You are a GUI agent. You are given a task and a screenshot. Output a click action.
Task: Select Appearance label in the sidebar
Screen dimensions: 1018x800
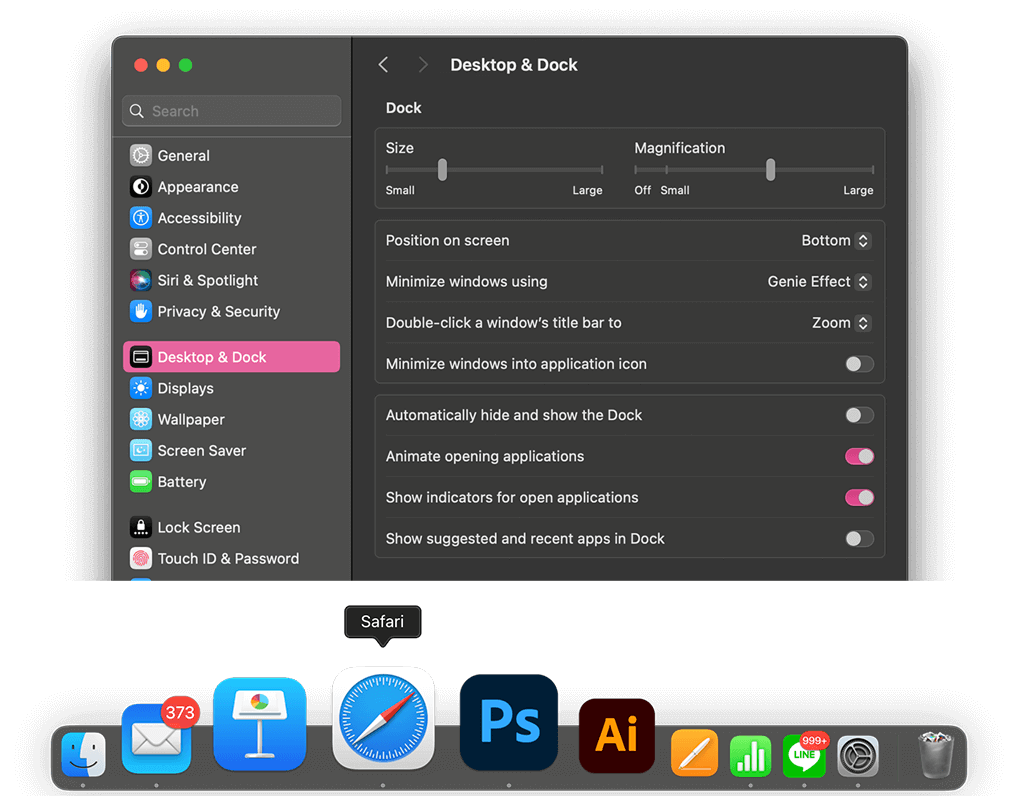(x=198, y=187)
